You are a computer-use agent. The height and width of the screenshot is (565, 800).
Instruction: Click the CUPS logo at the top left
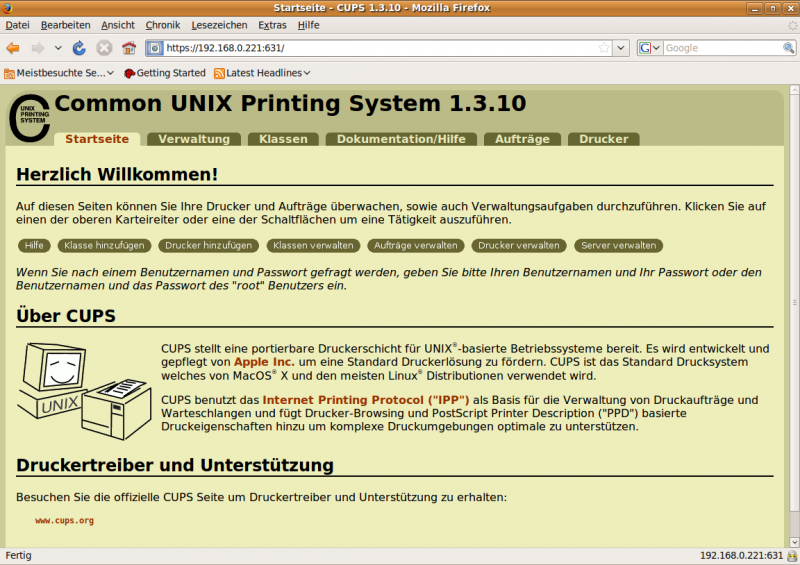(x=30, y=118)
